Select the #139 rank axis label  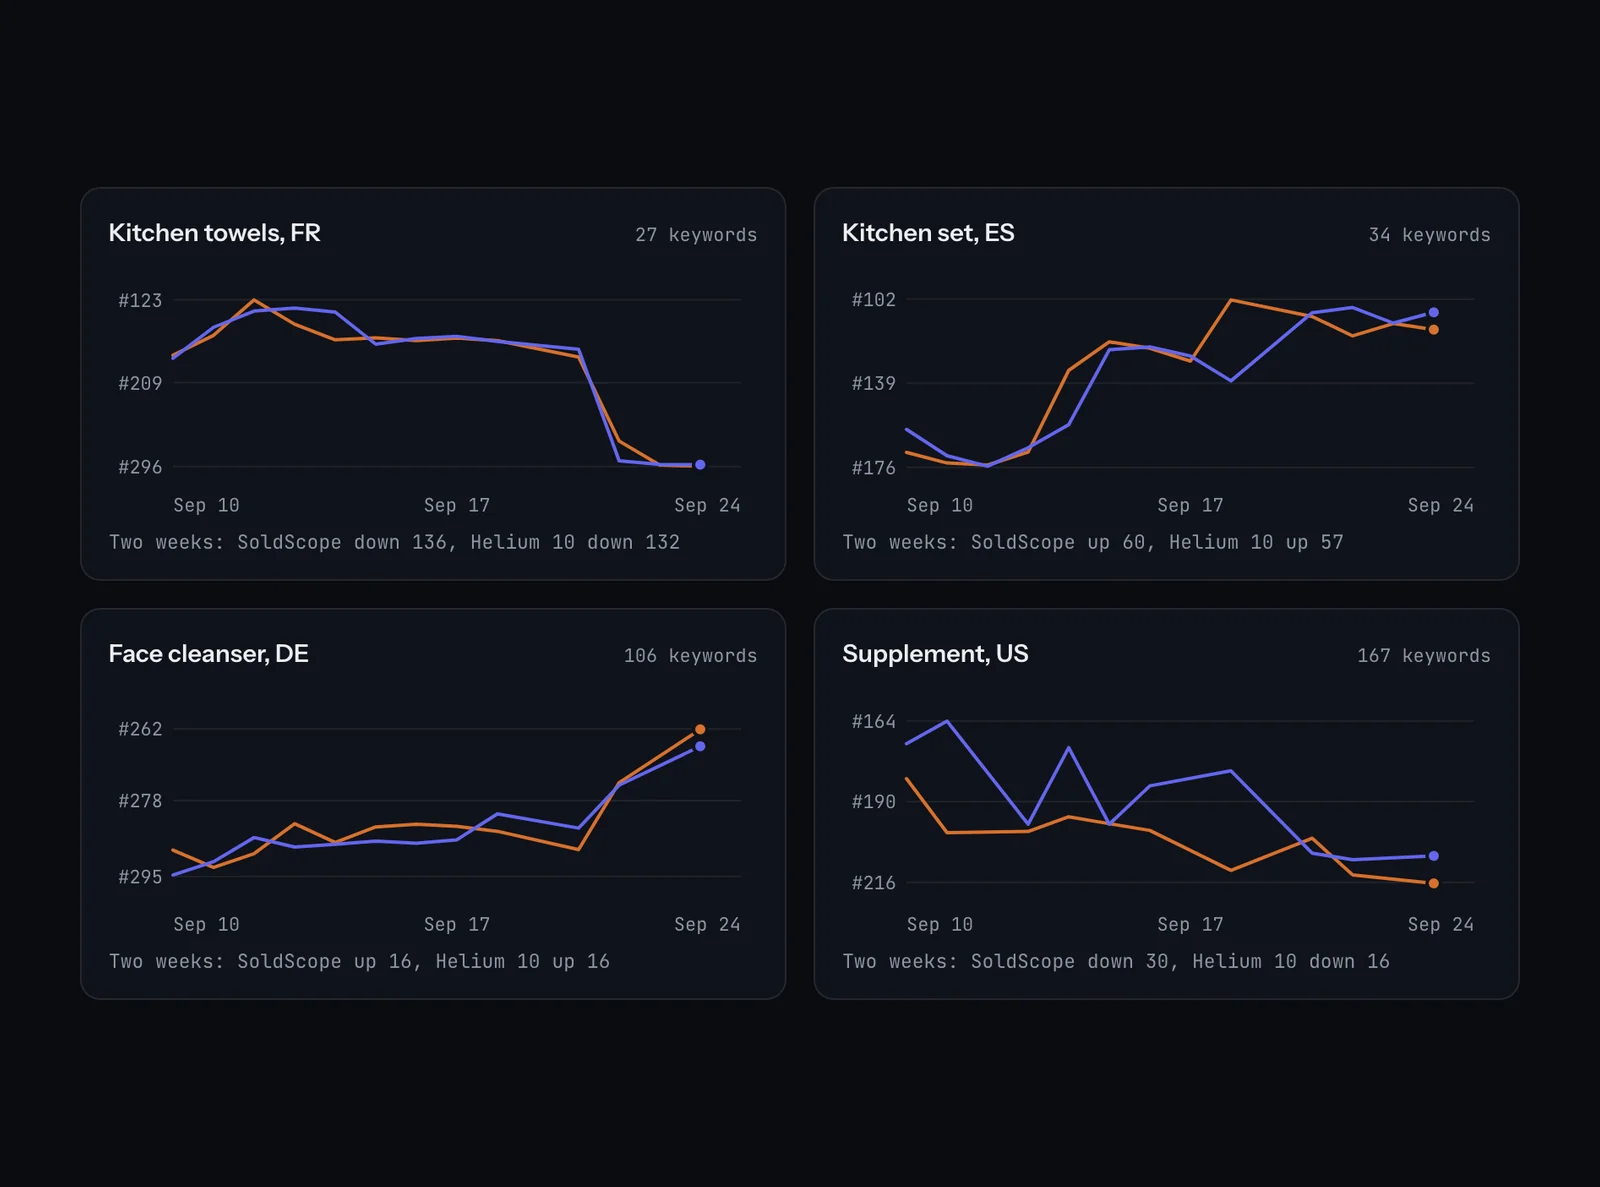point(873,383)
